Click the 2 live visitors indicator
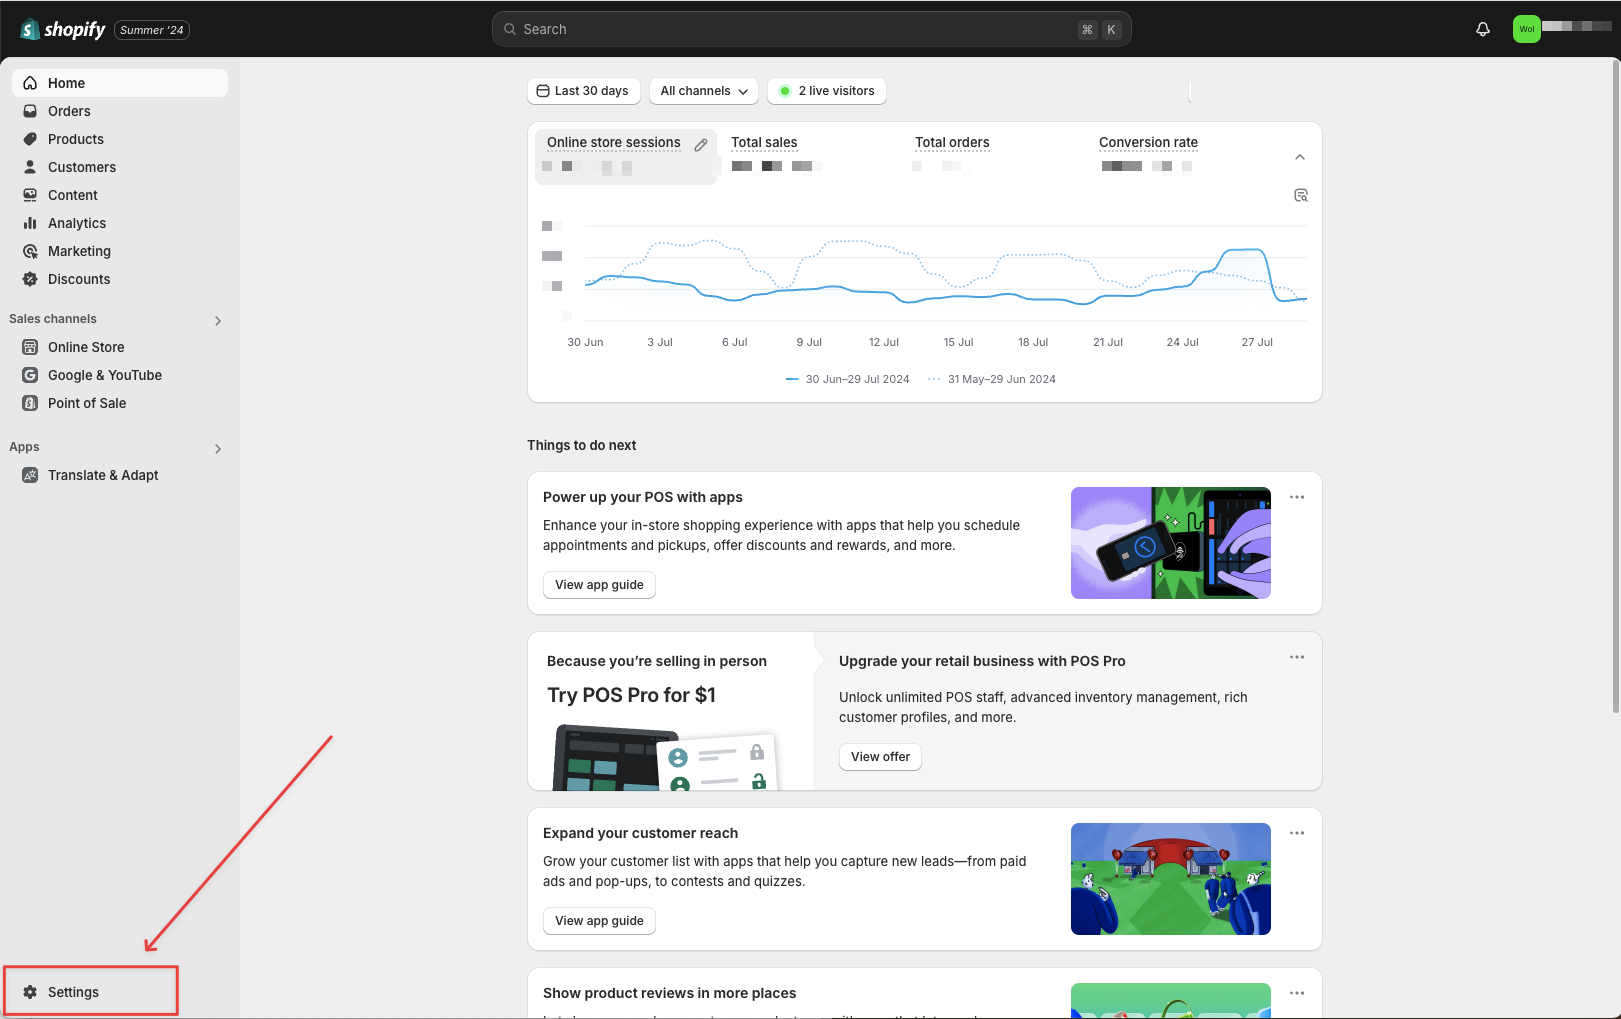Screen dimensions: 1621x1019 point(826,91)
